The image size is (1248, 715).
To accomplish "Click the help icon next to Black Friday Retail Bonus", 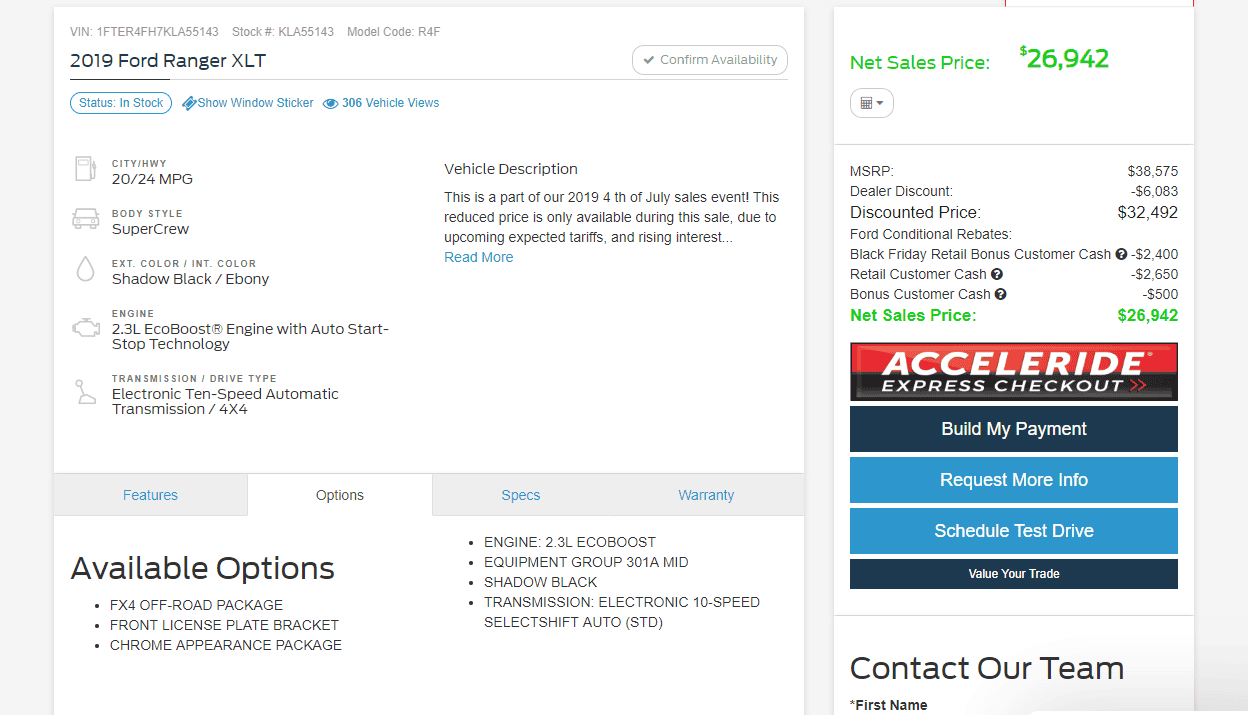I will tap(1121, 254).
